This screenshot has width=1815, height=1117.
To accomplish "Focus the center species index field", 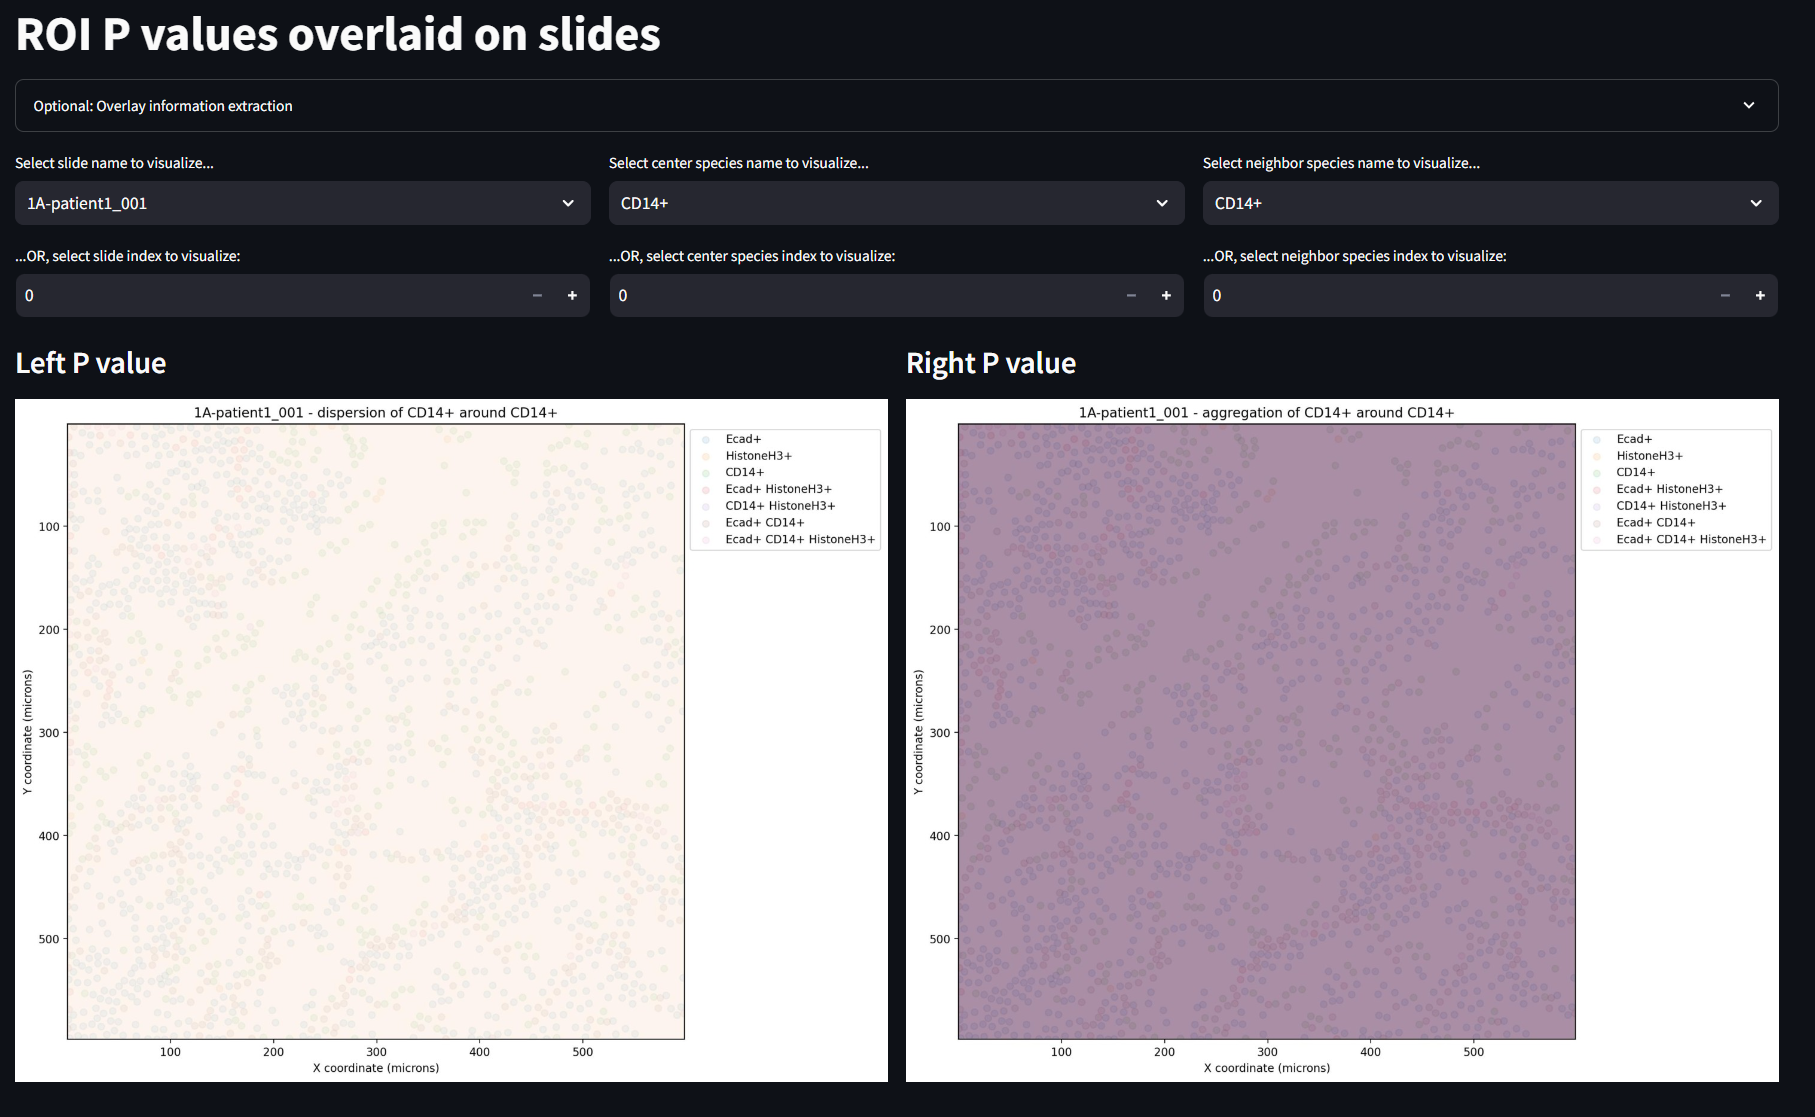I will [x=862, y=296].
